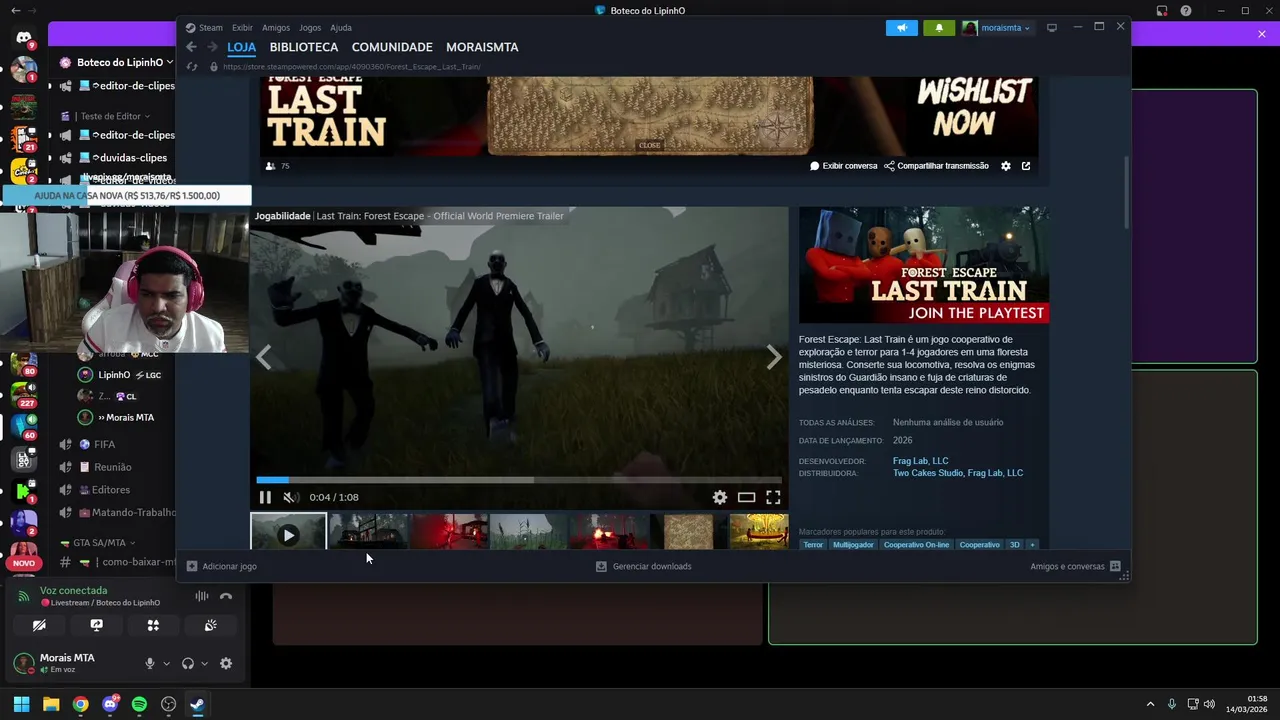Viewport: 1280px width, 720px height.
Task: Manage Discord screen share button
Action: [96, 625]
